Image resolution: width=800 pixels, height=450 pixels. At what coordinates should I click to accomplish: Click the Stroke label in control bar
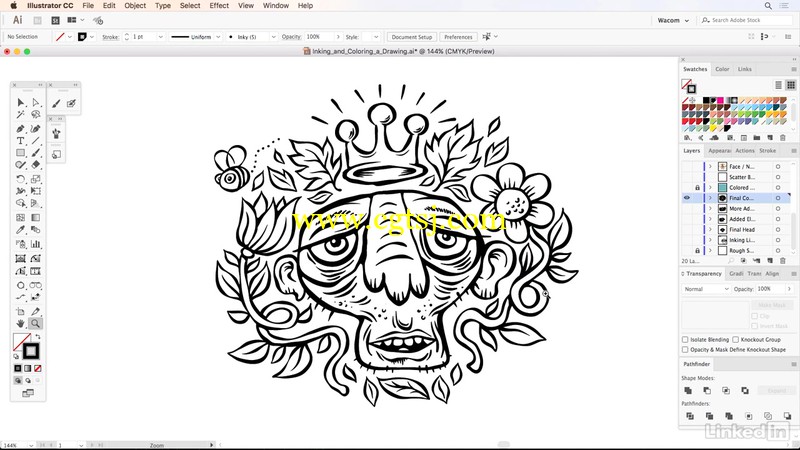click(x=110, y=37)
